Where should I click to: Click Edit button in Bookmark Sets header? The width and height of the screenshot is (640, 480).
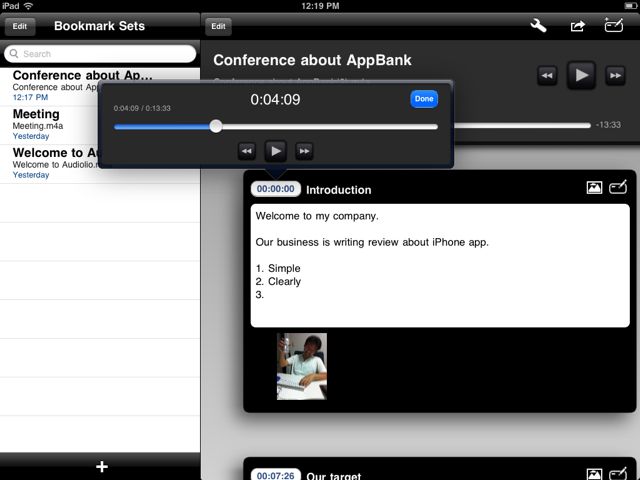tap(20, 27)
